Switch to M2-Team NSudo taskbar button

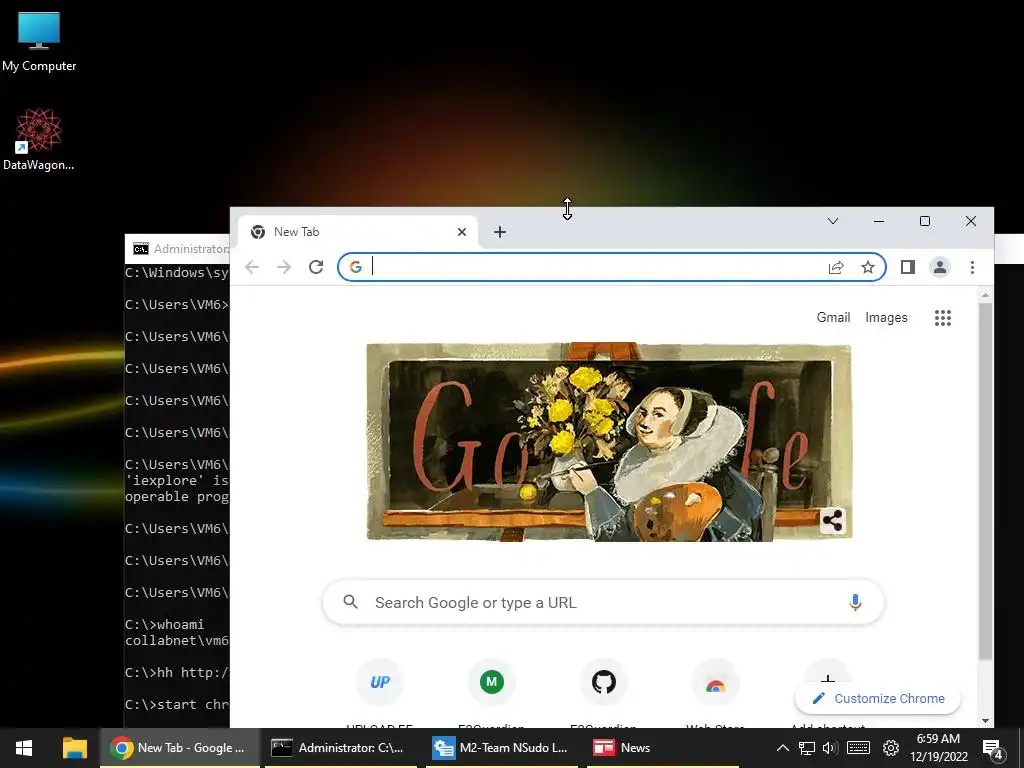pyautogui.click(x=502, y=748)
